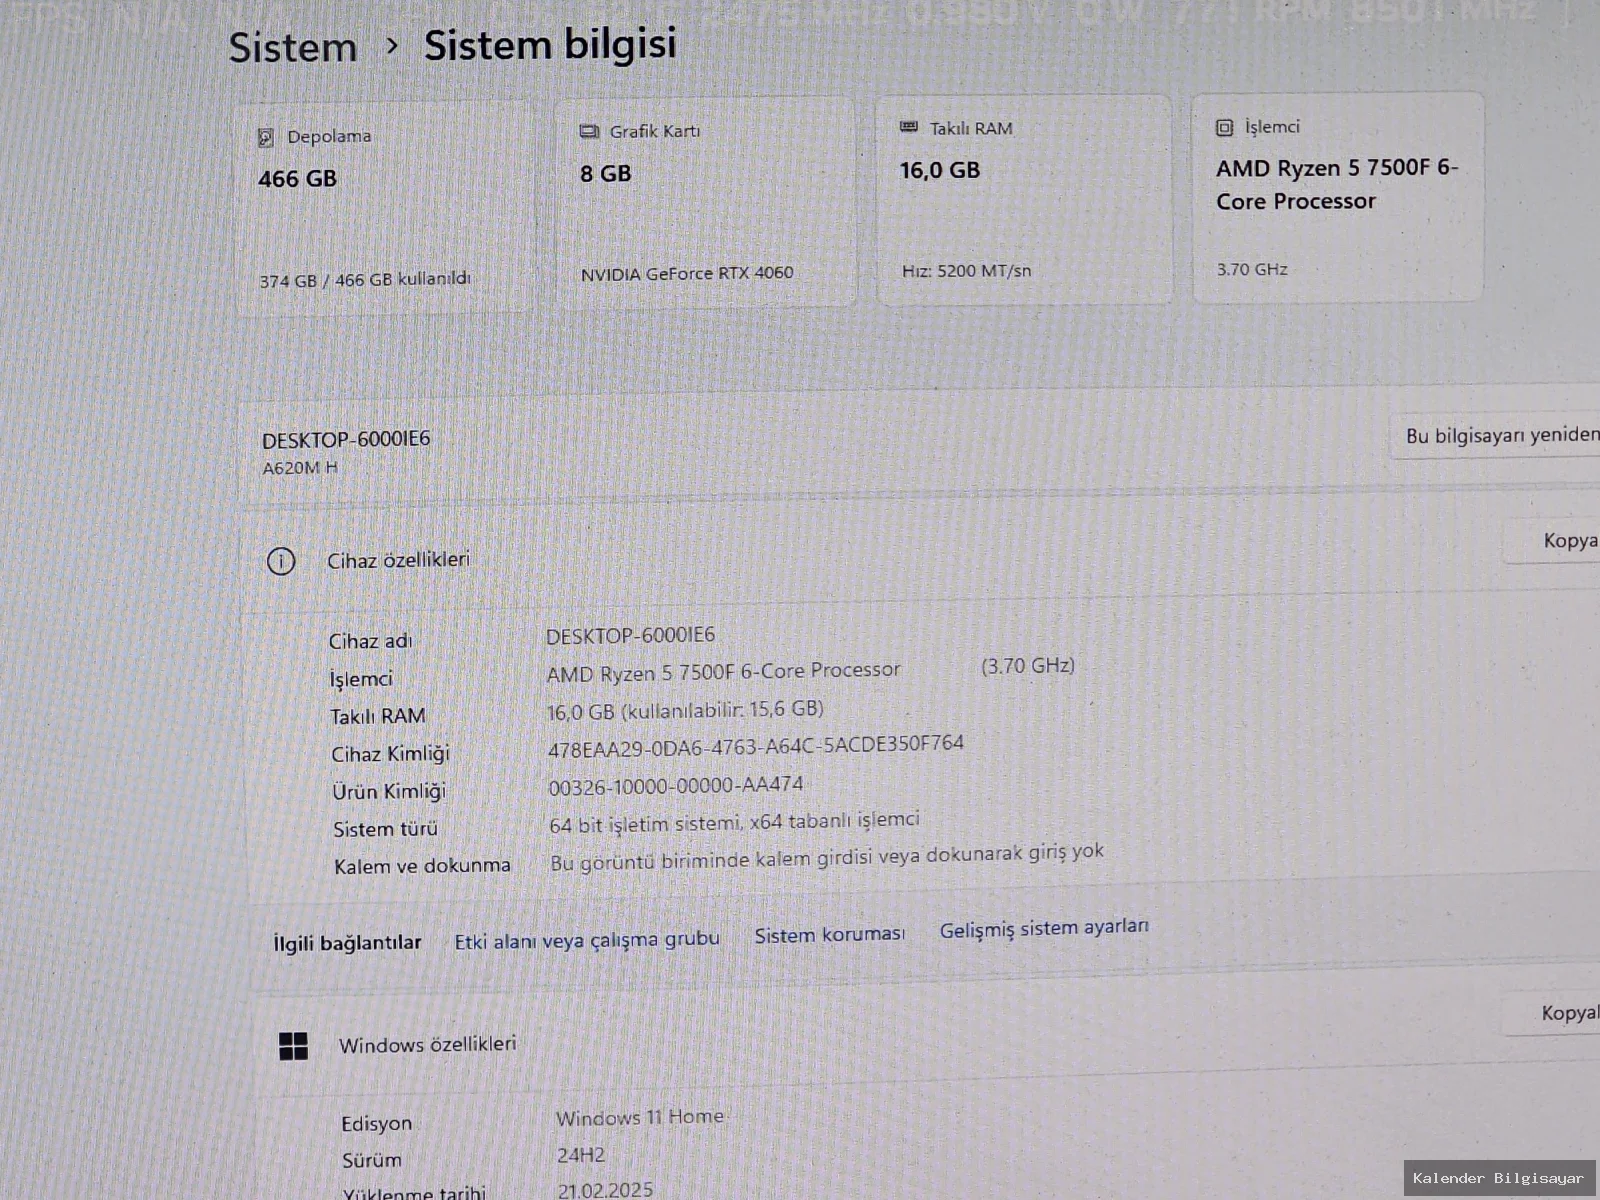Select the Edisyon label
The width and height of the screenshot is (1600, 1200).
[377, 1124]
